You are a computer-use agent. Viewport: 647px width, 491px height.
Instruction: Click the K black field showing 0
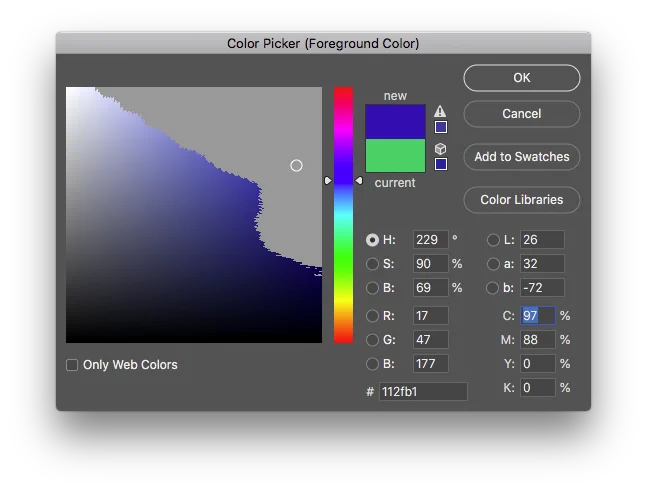[538, 387]
